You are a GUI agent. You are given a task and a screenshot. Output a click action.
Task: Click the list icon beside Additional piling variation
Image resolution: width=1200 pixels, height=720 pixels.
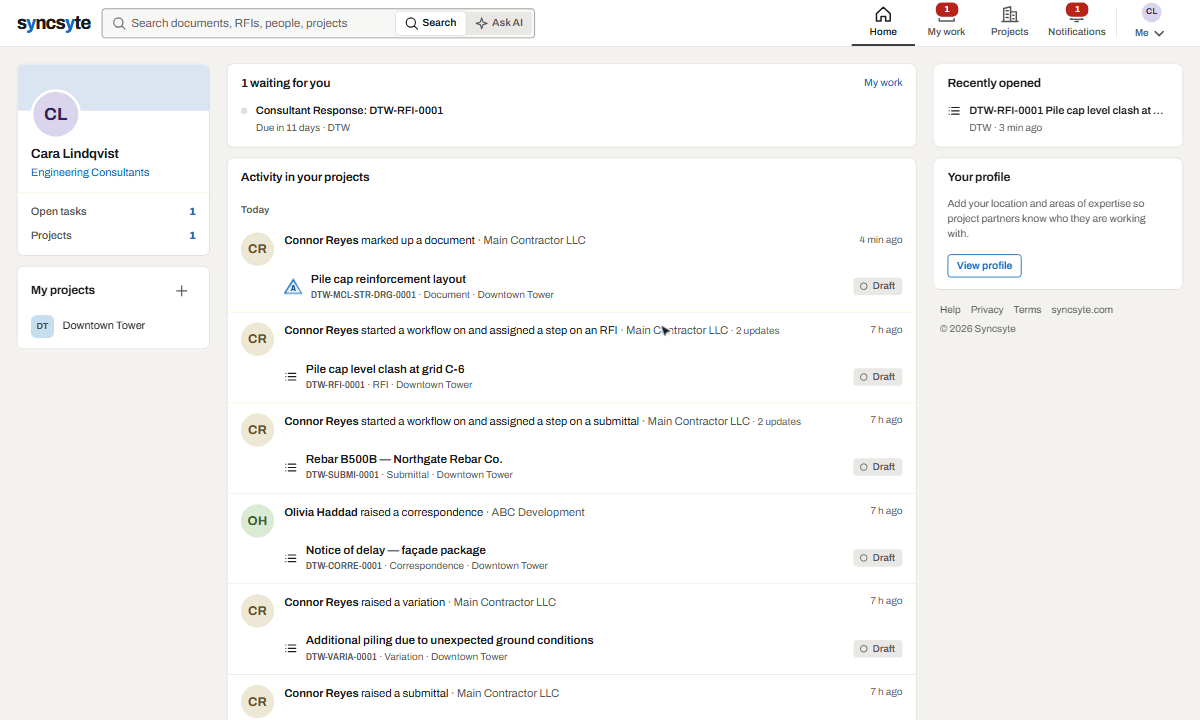[291, 648]
